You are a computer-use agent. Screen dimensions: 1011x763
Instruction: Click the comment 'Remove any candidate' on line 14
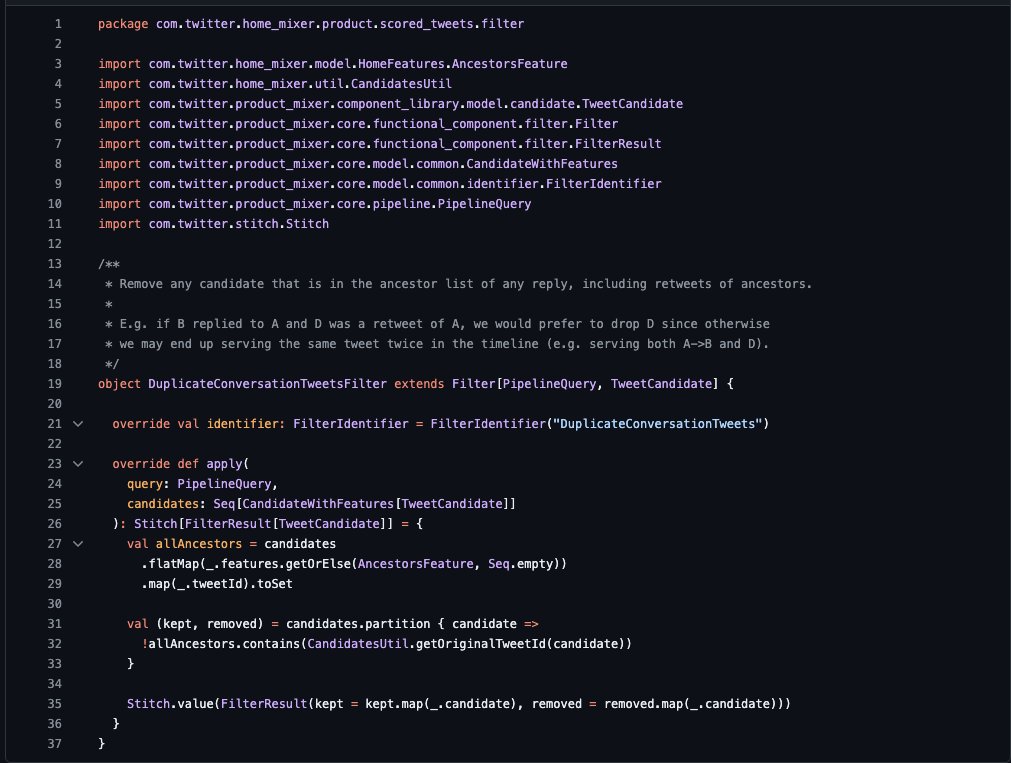click(188, 284)
